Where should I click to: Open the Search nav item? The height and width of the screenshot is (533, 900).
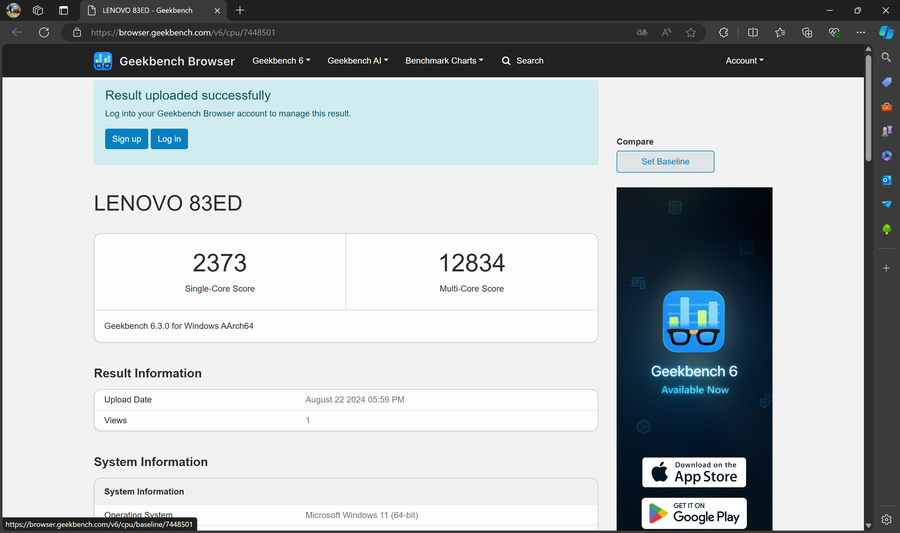522,61
